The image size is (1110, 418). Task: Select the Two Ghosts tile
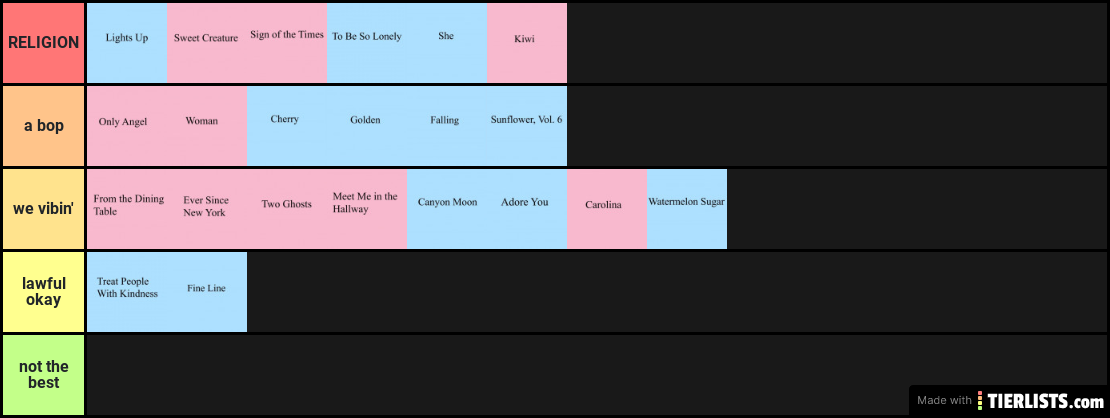[287, 209]
